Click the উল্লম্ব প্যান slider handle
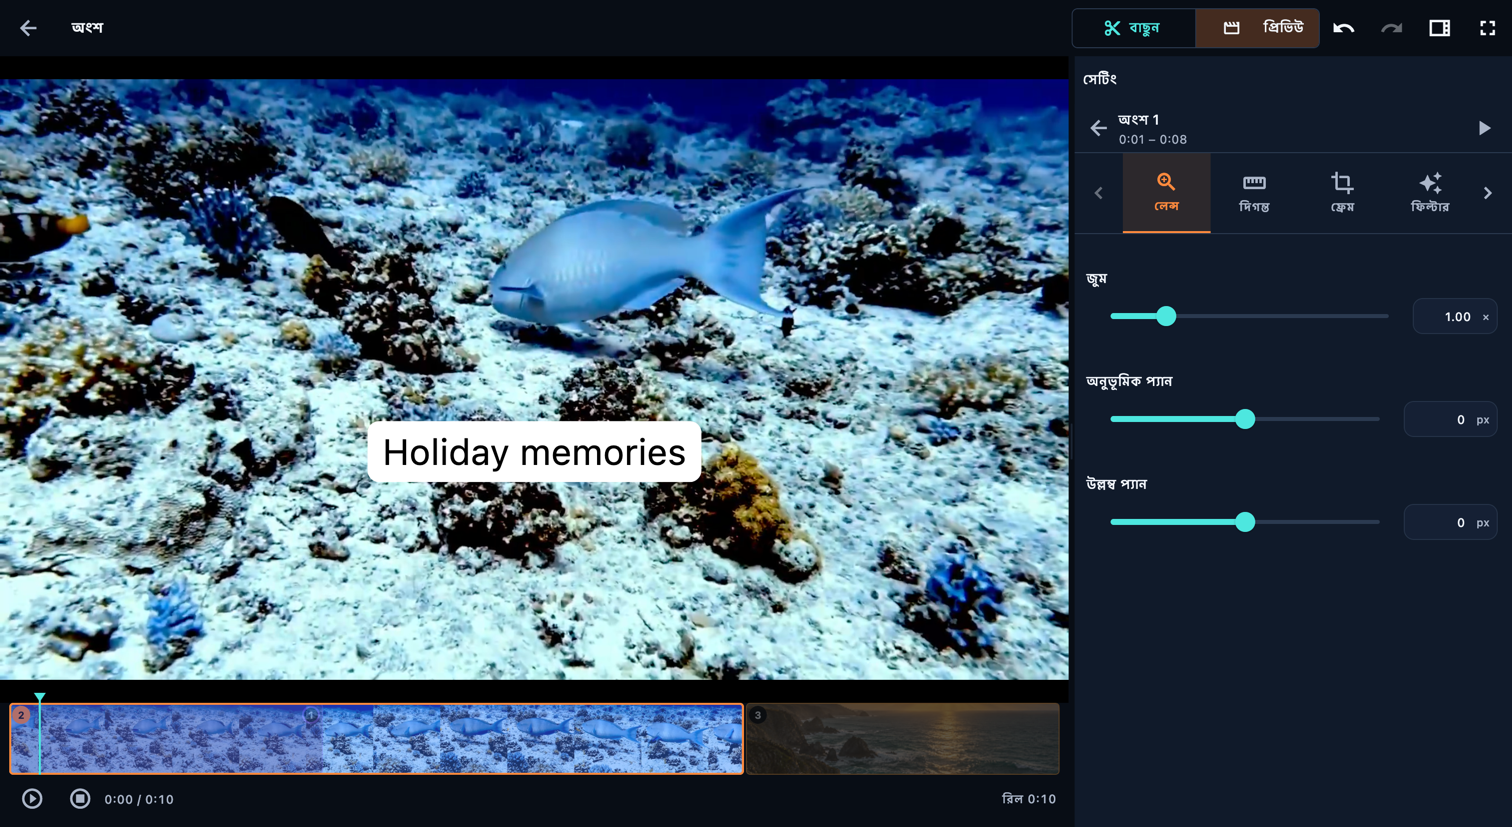Image resolution: width=1512 pixels, height=827 pixels. point(1245,522)
